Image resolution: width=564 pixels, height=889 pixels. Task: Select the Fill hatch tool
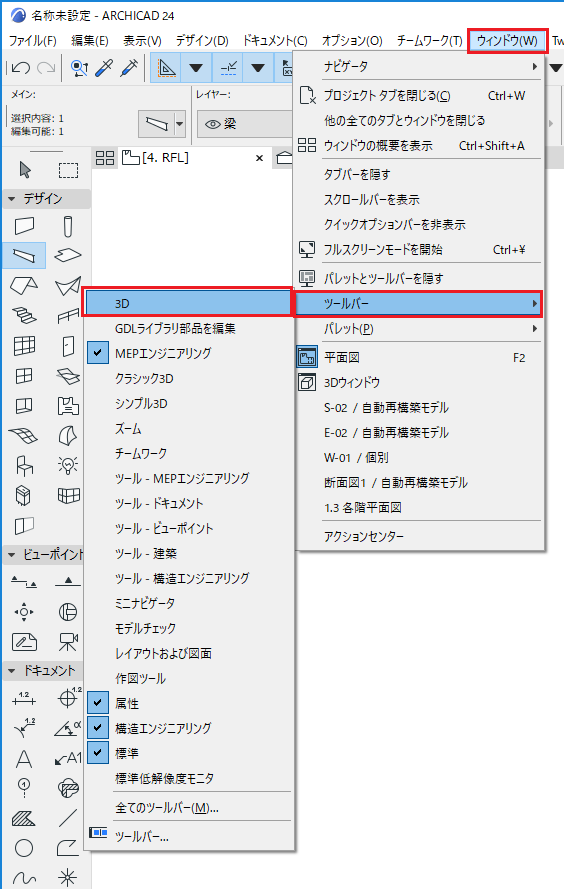pyautogui.click(x=24, y=818)
